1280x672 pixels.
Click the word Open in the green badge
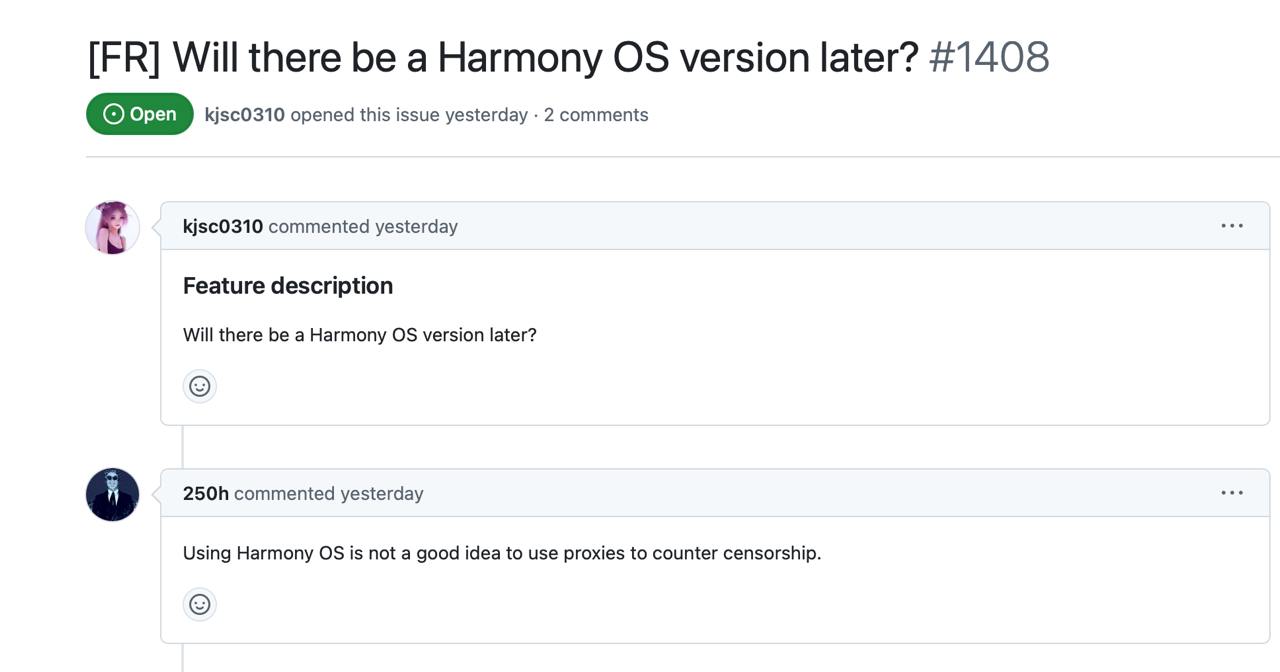pyautogui.click(x=153, y=114)
